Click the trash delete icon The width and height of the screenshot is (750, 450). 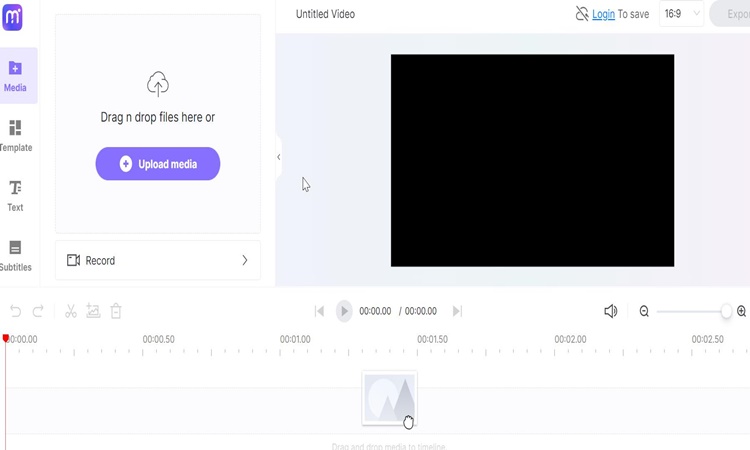116,311
